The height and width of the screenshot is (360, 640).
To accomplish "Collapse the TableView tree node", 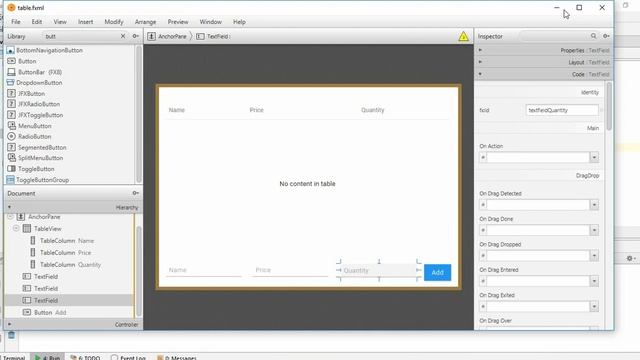I will (16, 229).
